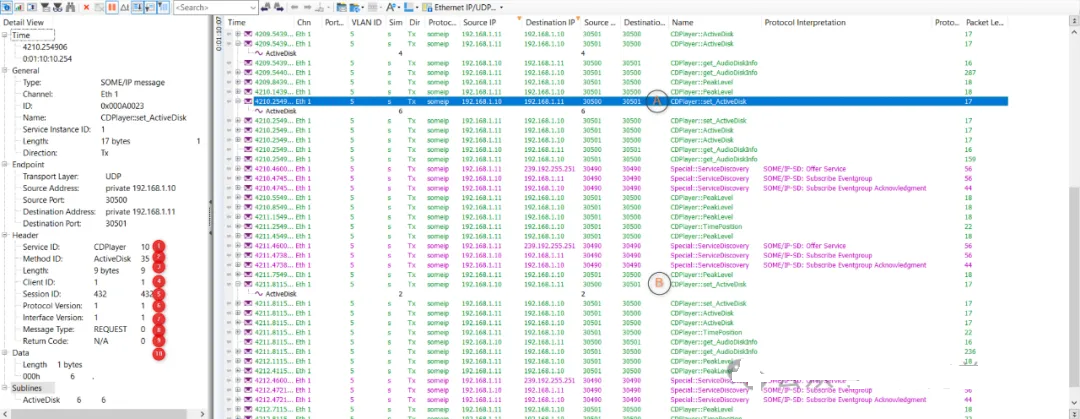Collapse the ActiveDisk subline of 4211.8115 set_ActiveDisk row
This screenshot has width=1080, height=419.
coord(238,284)
